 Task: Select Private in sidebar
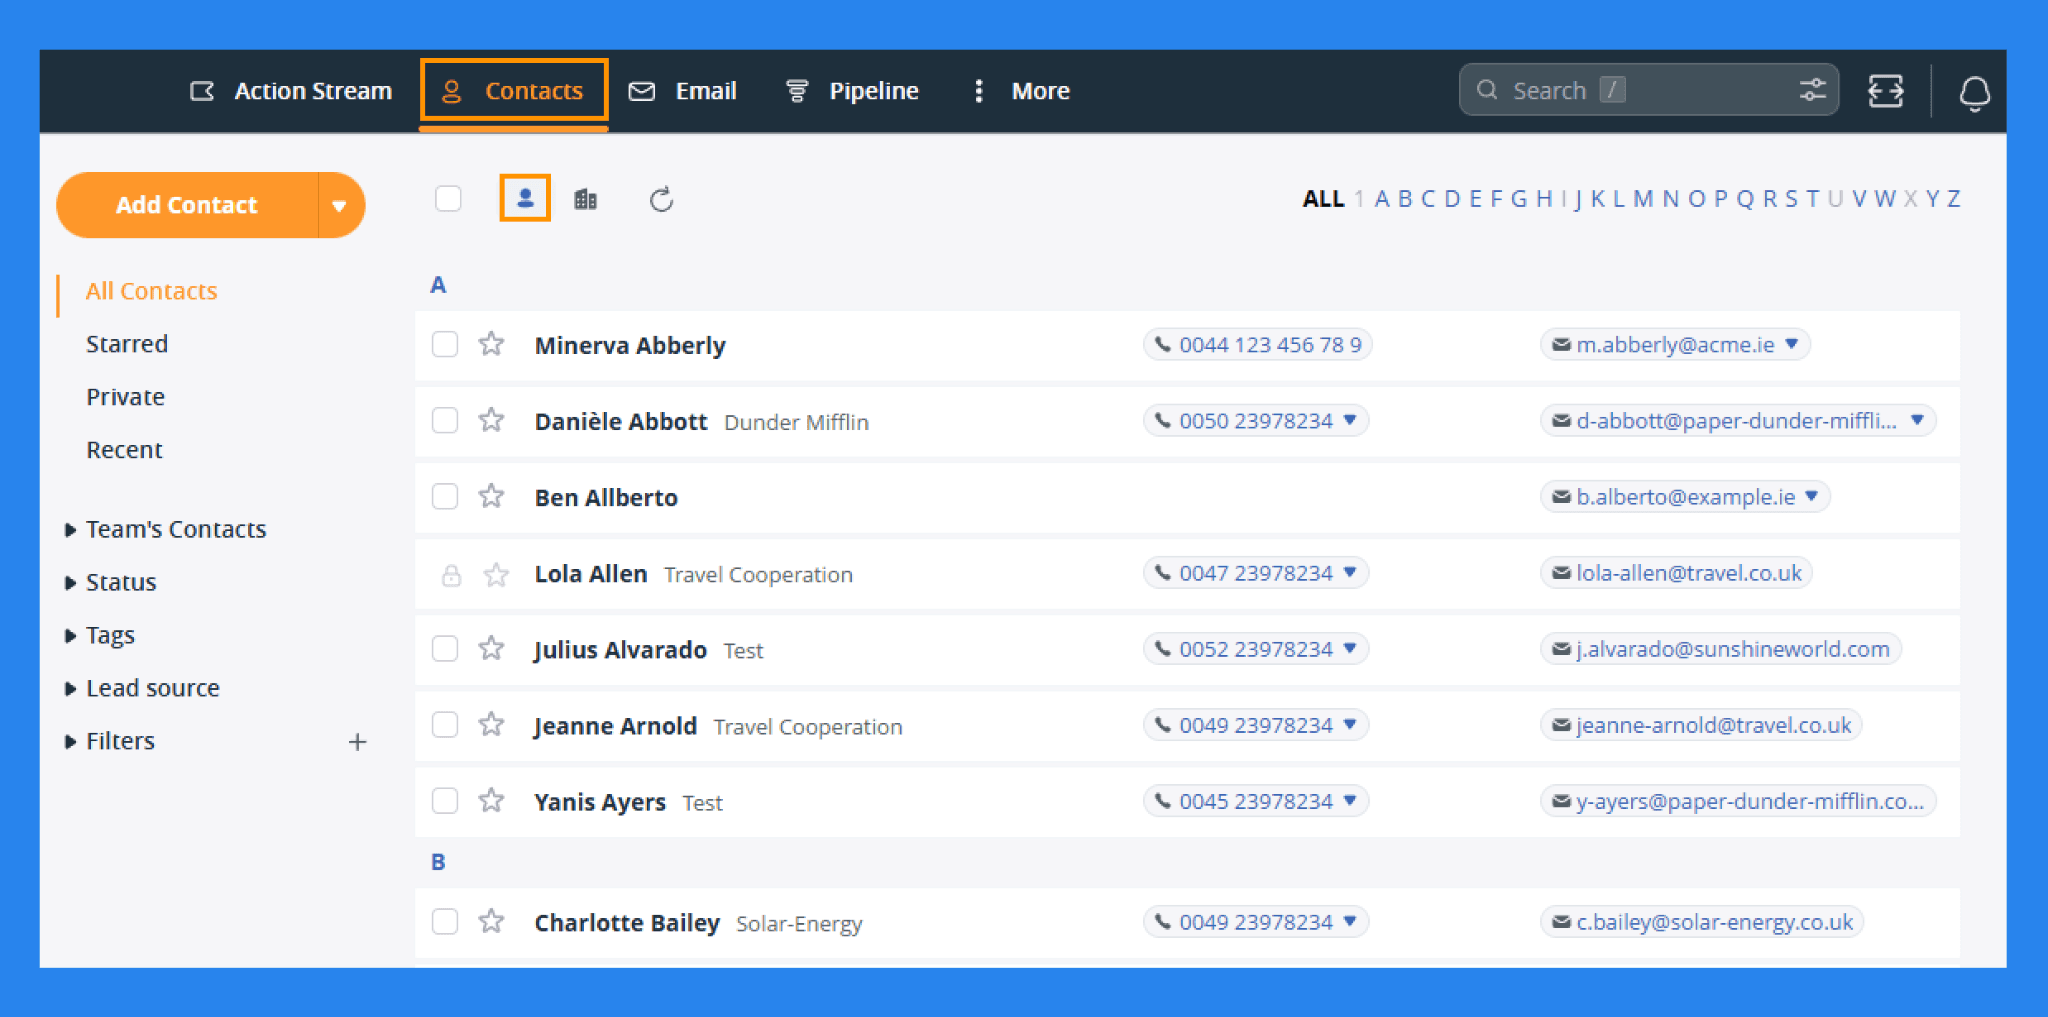125,397
